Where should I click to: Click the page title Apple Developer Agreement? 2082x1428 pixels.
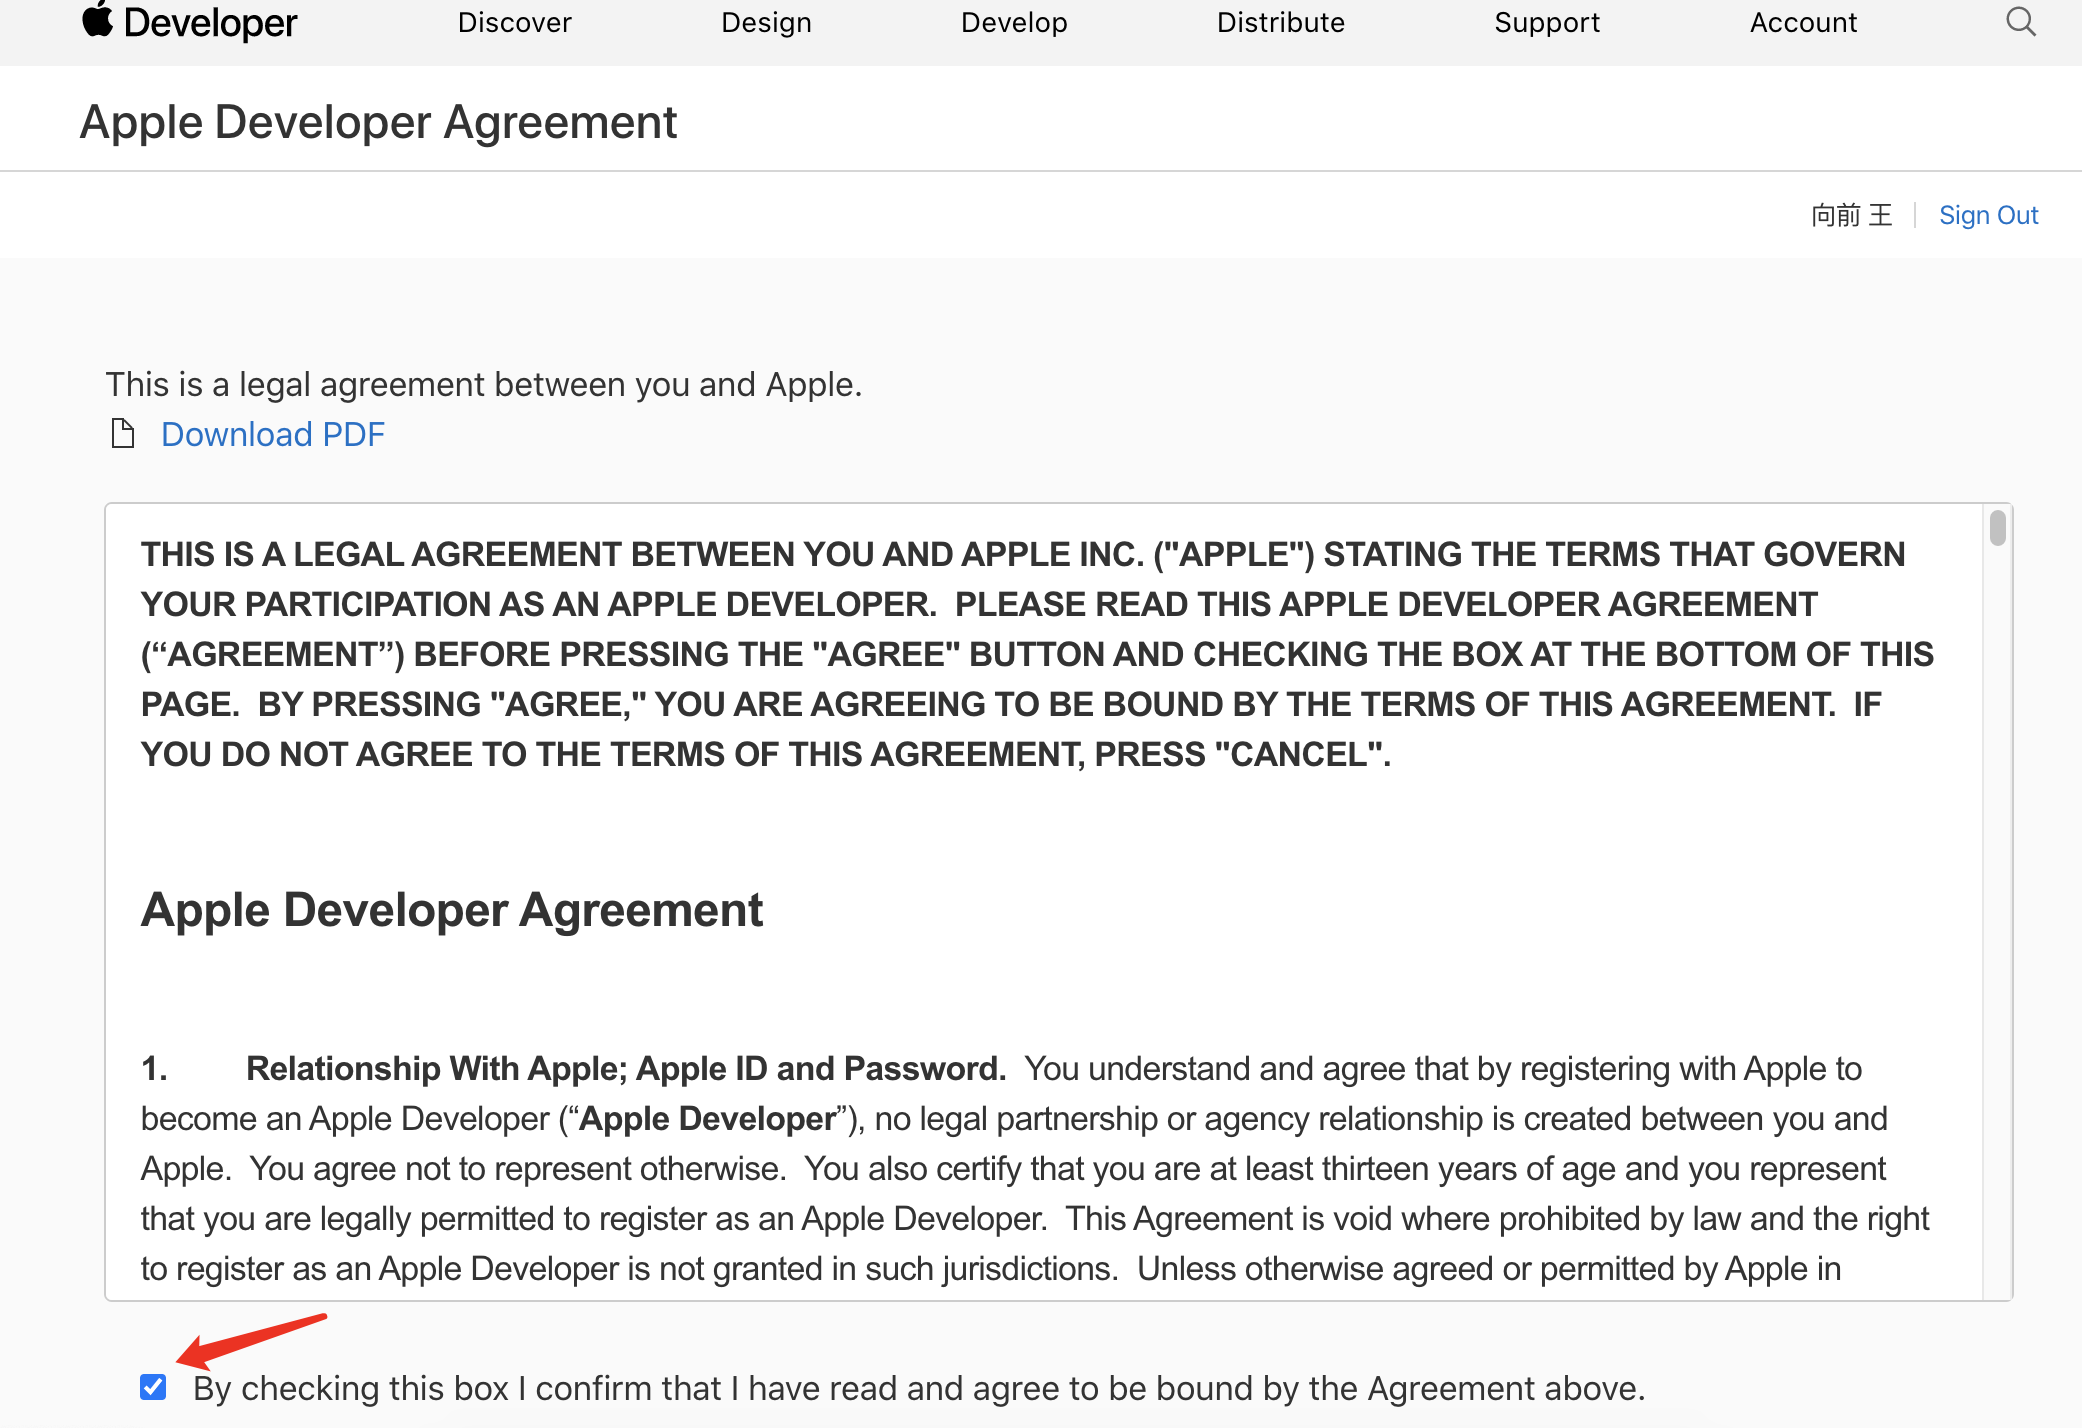point(378,122)
